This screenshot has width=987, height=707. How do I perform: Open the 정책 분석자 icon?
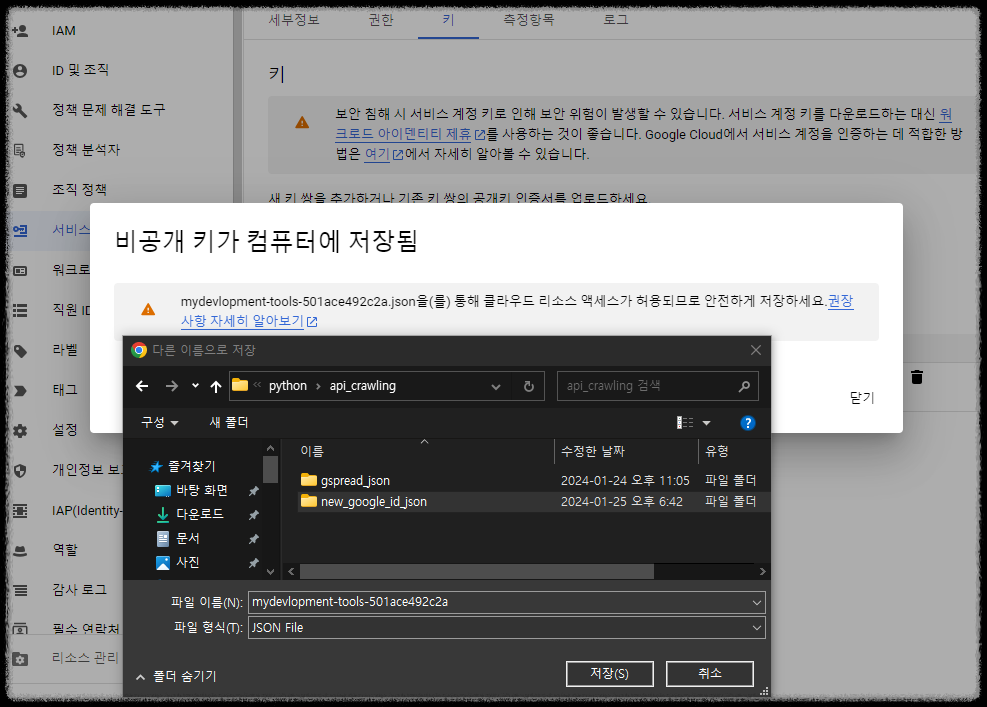20,150
